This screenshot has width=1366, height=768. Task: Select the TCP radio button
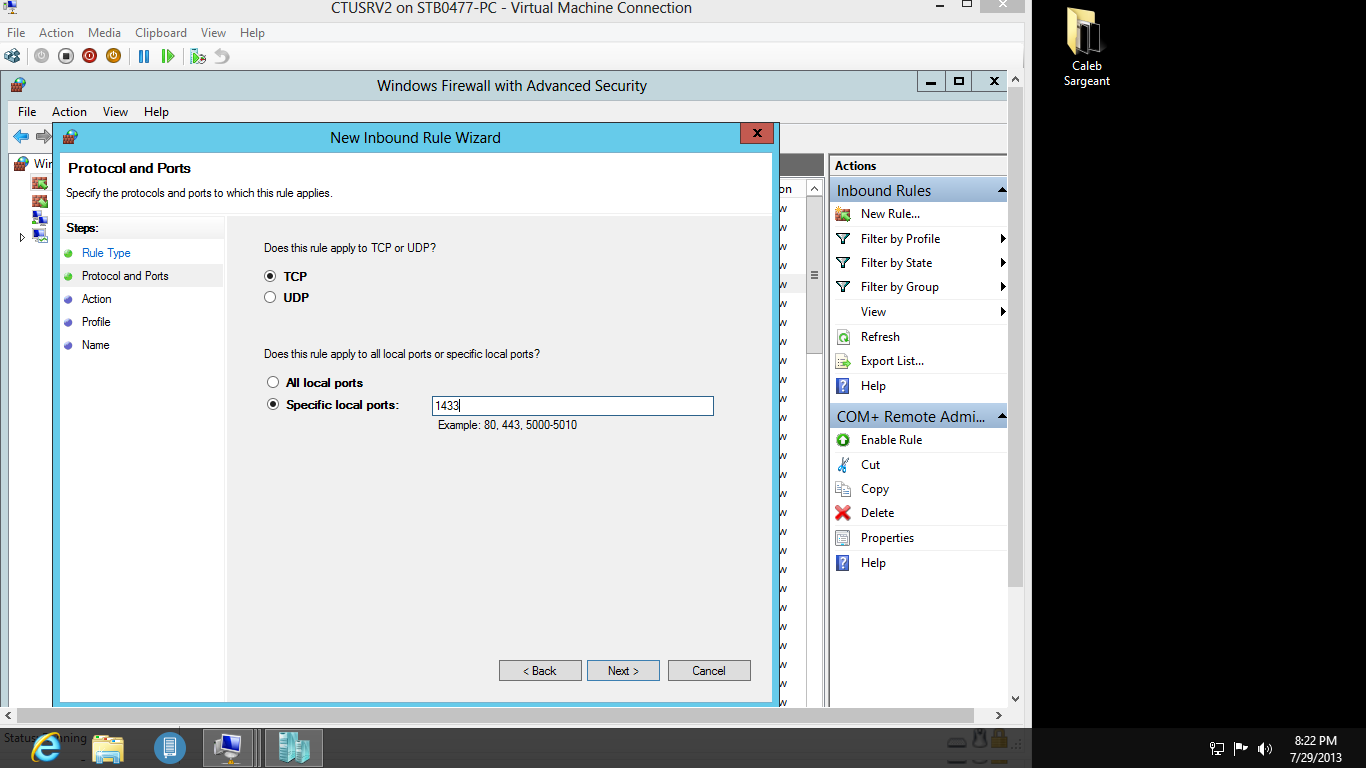[x=270, y=276]
